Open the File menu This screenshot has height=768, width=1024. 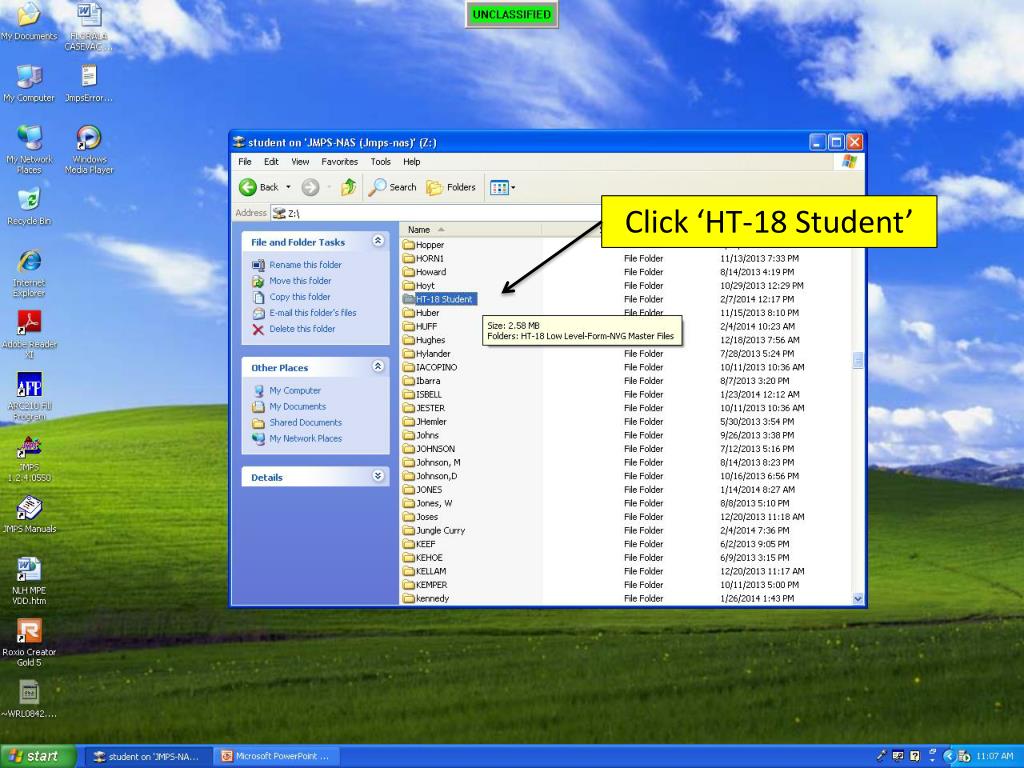(x=245, y=161)
